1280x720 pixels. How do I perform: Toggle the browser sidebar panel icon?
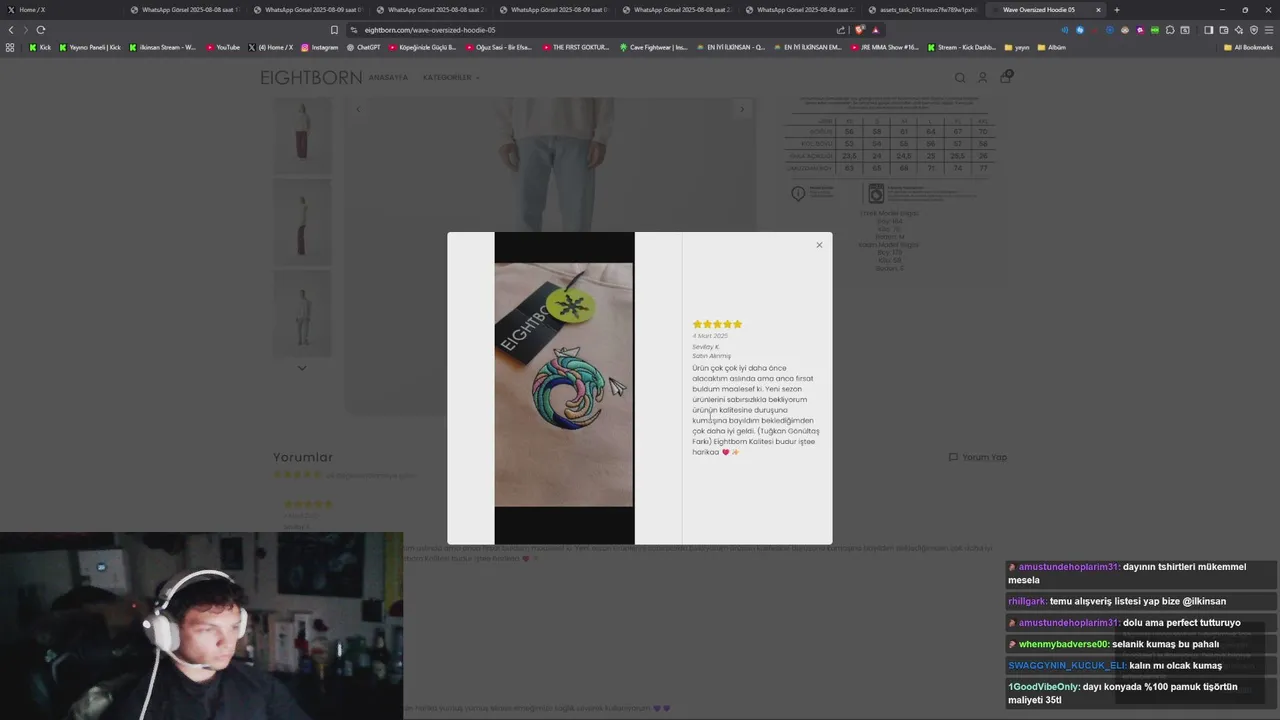pos(1208,30)
